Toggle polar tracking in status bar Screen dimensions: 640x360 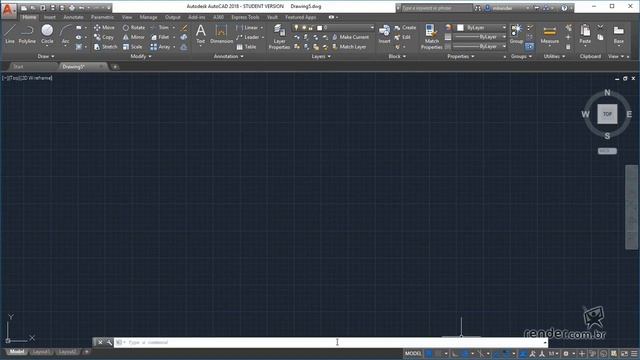coord(465,353)
